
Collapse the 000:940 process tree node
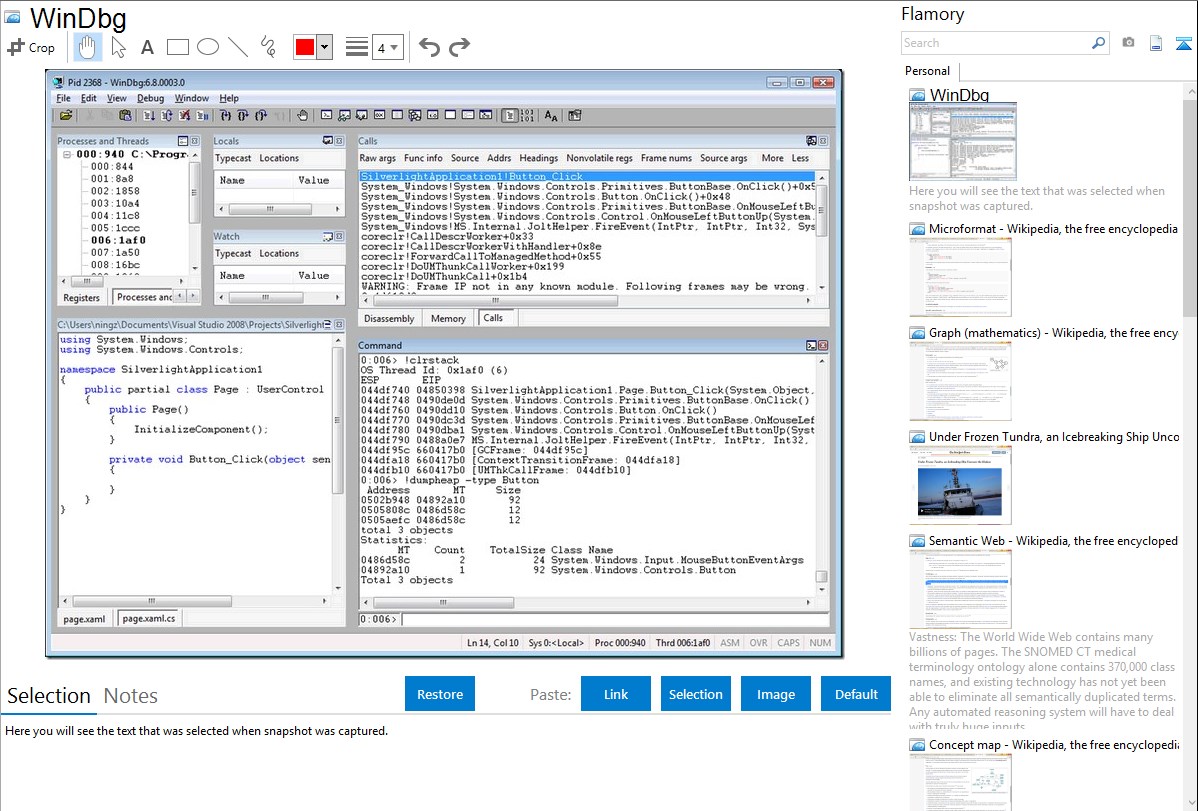point(67,154)
